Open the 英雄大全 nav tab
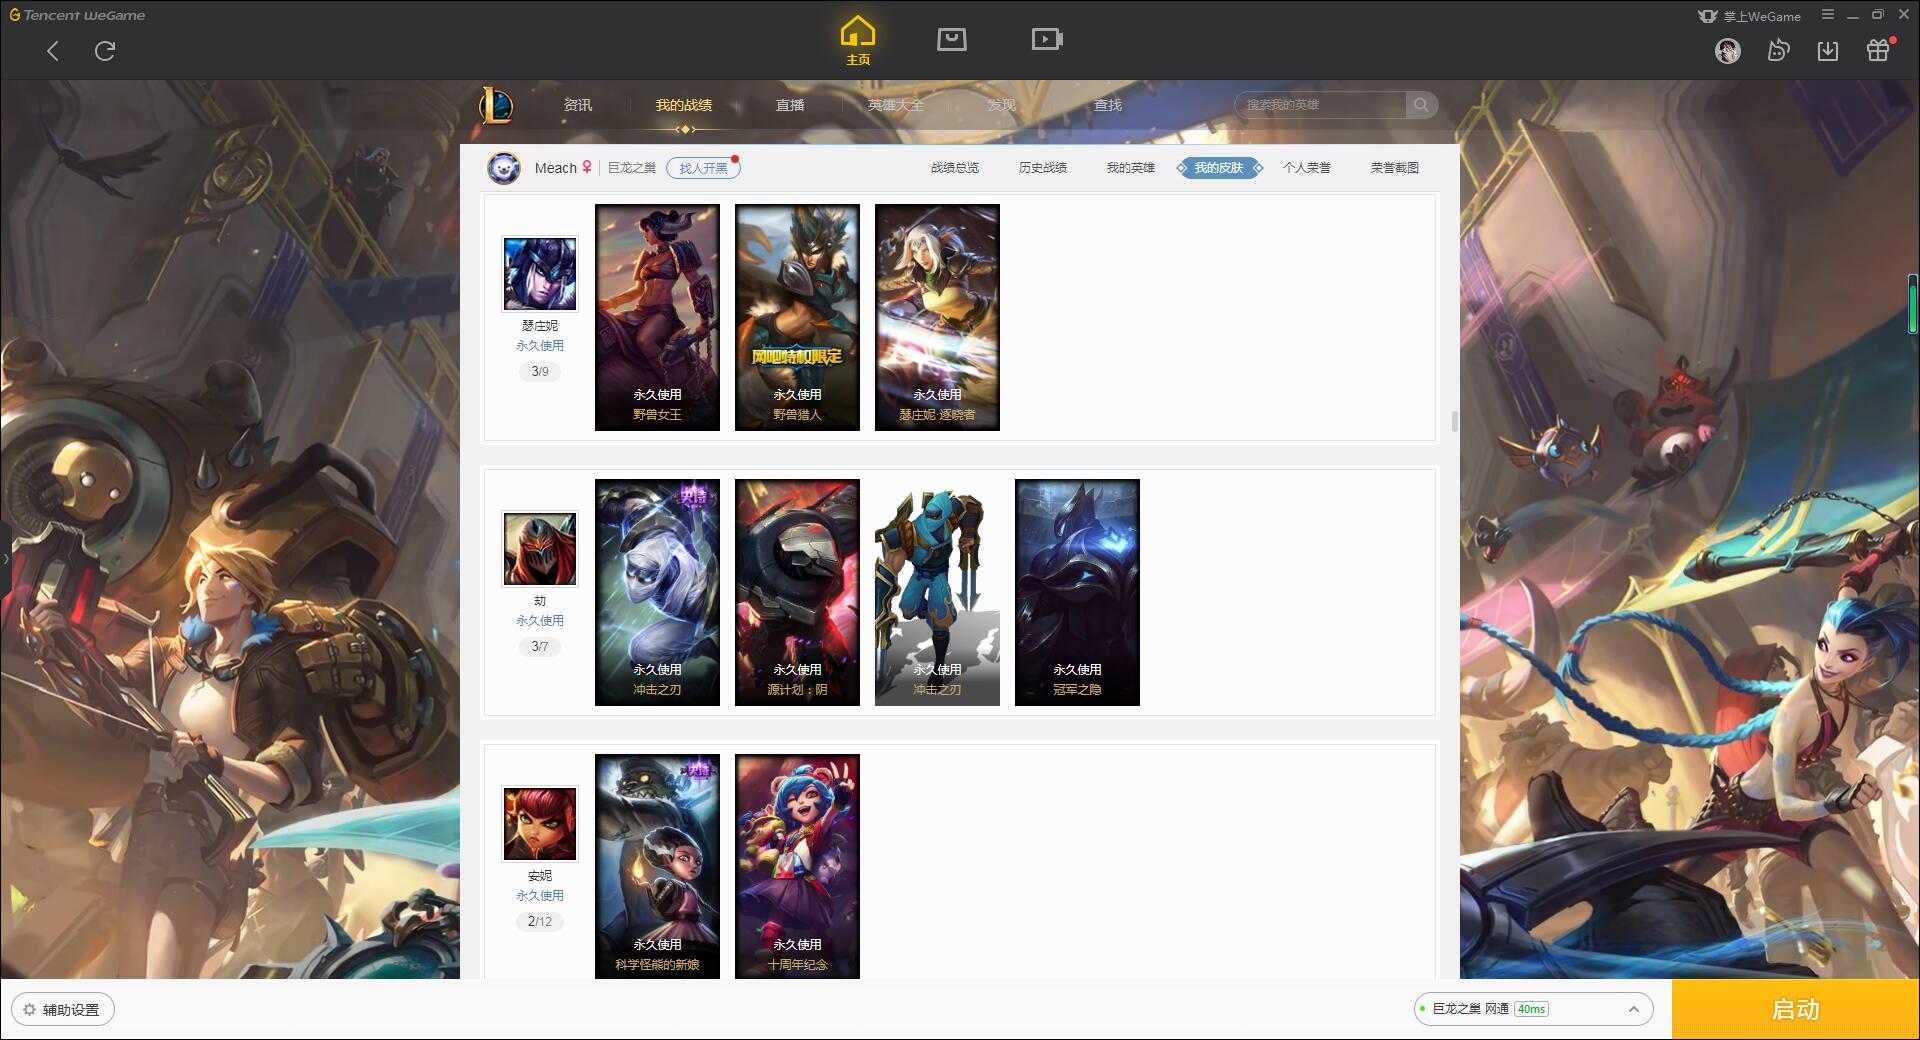Viewport: 1920px width, 1040px height. [896, 105]
